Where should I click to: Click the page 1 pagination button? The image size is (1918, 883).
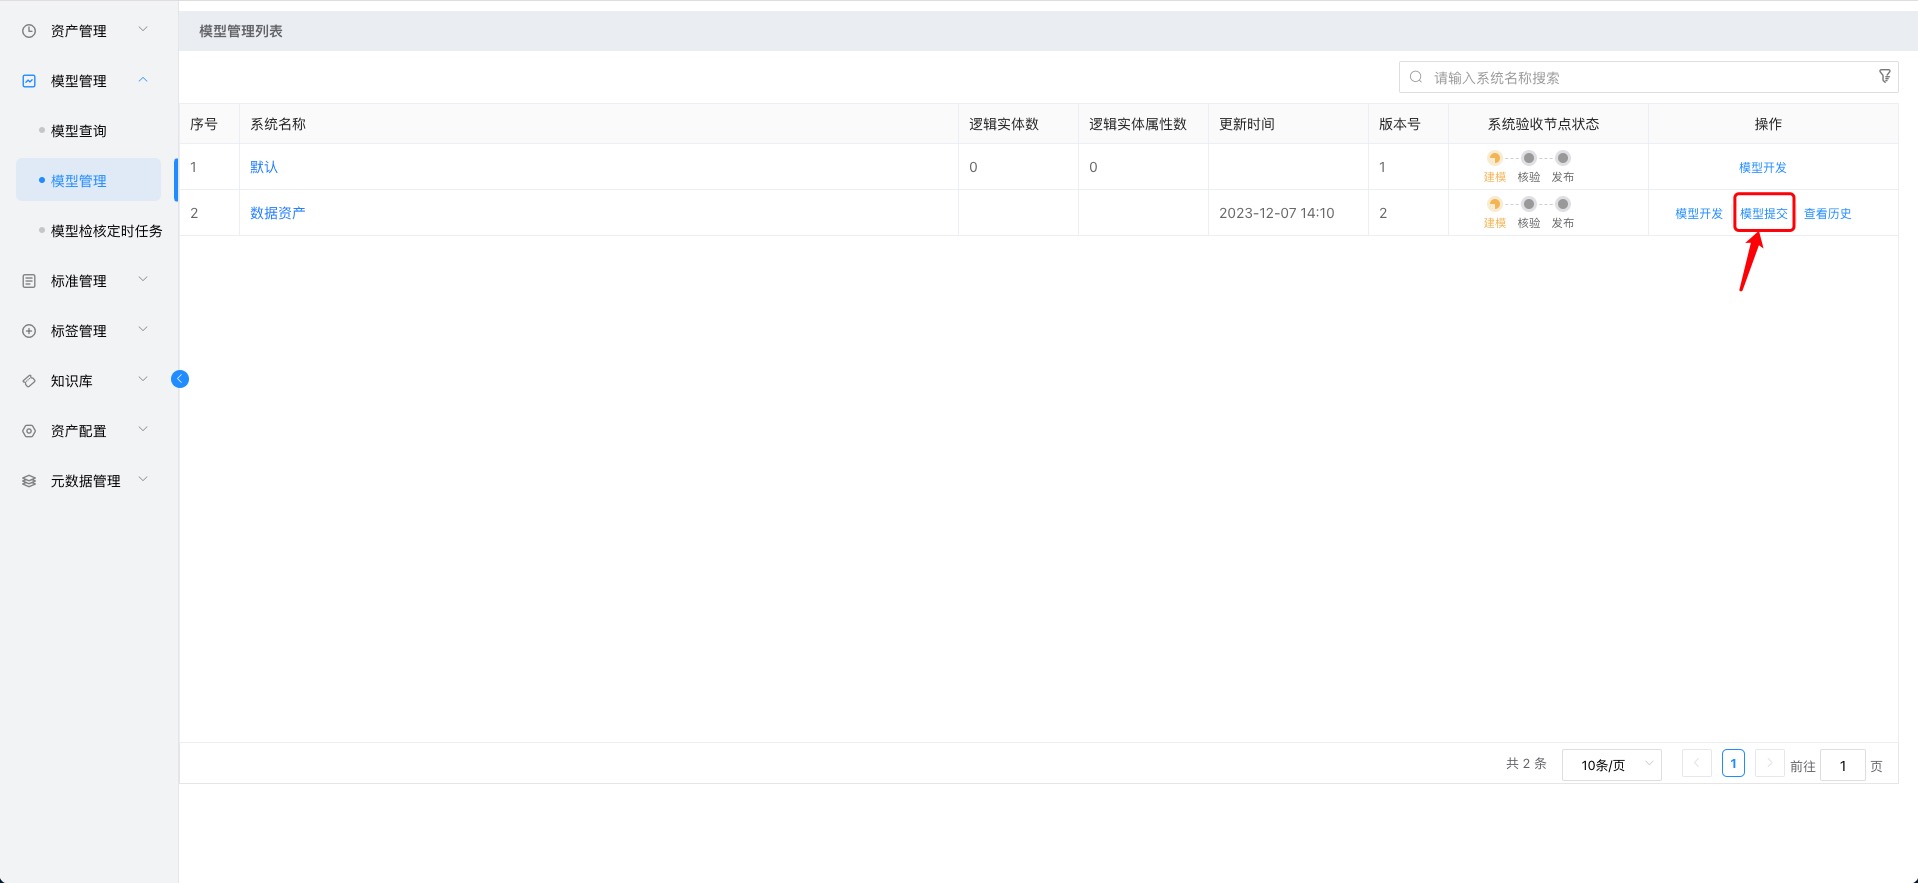[x=1734, y=763]
